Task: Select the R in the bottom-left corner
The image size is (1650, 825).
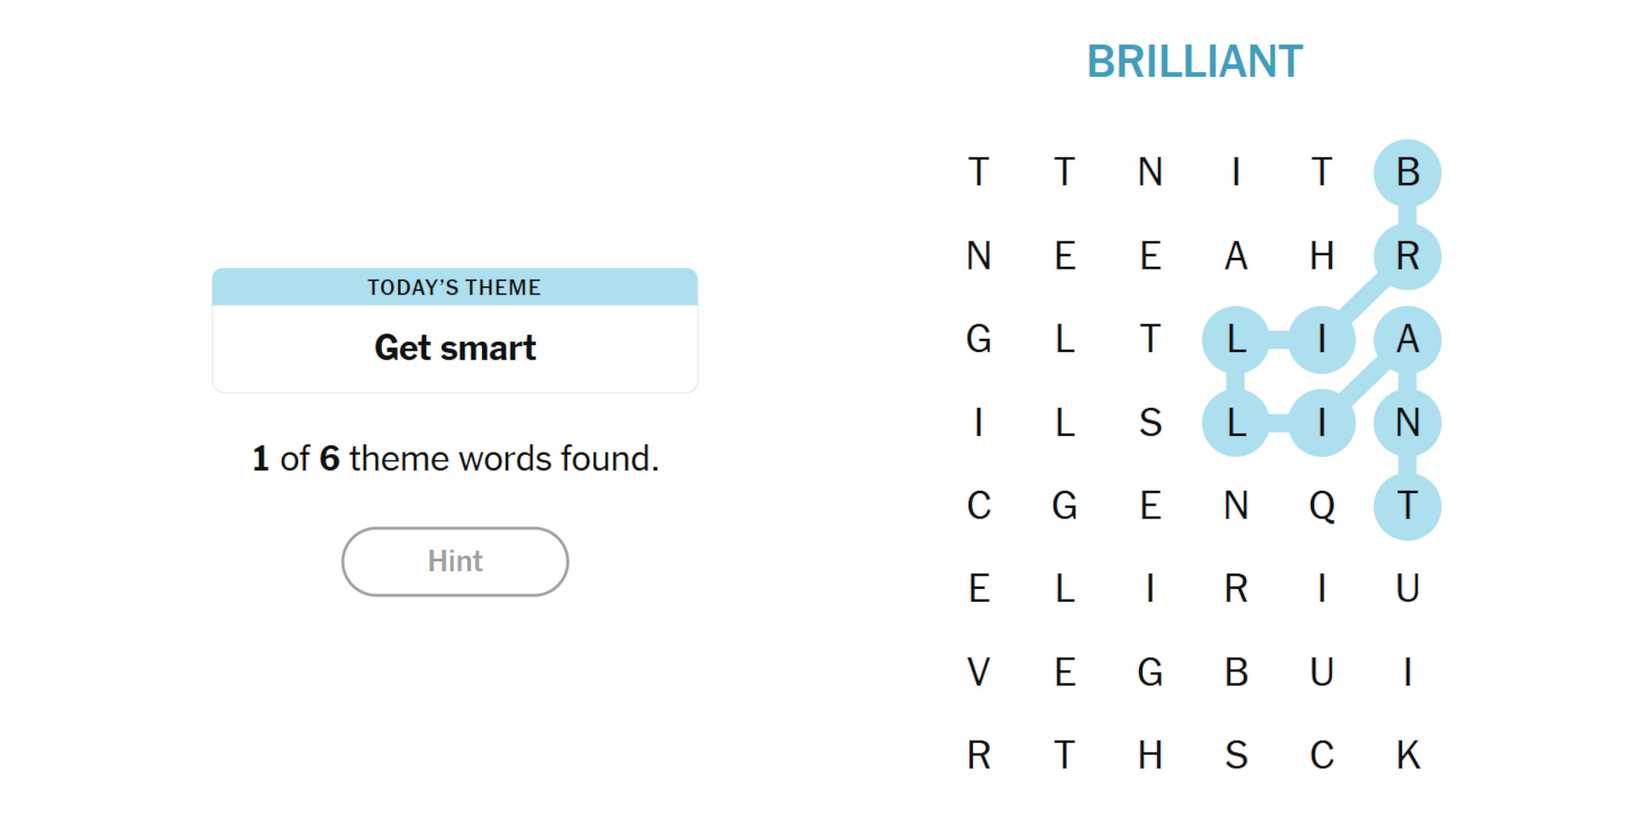Action: [979, 755]
